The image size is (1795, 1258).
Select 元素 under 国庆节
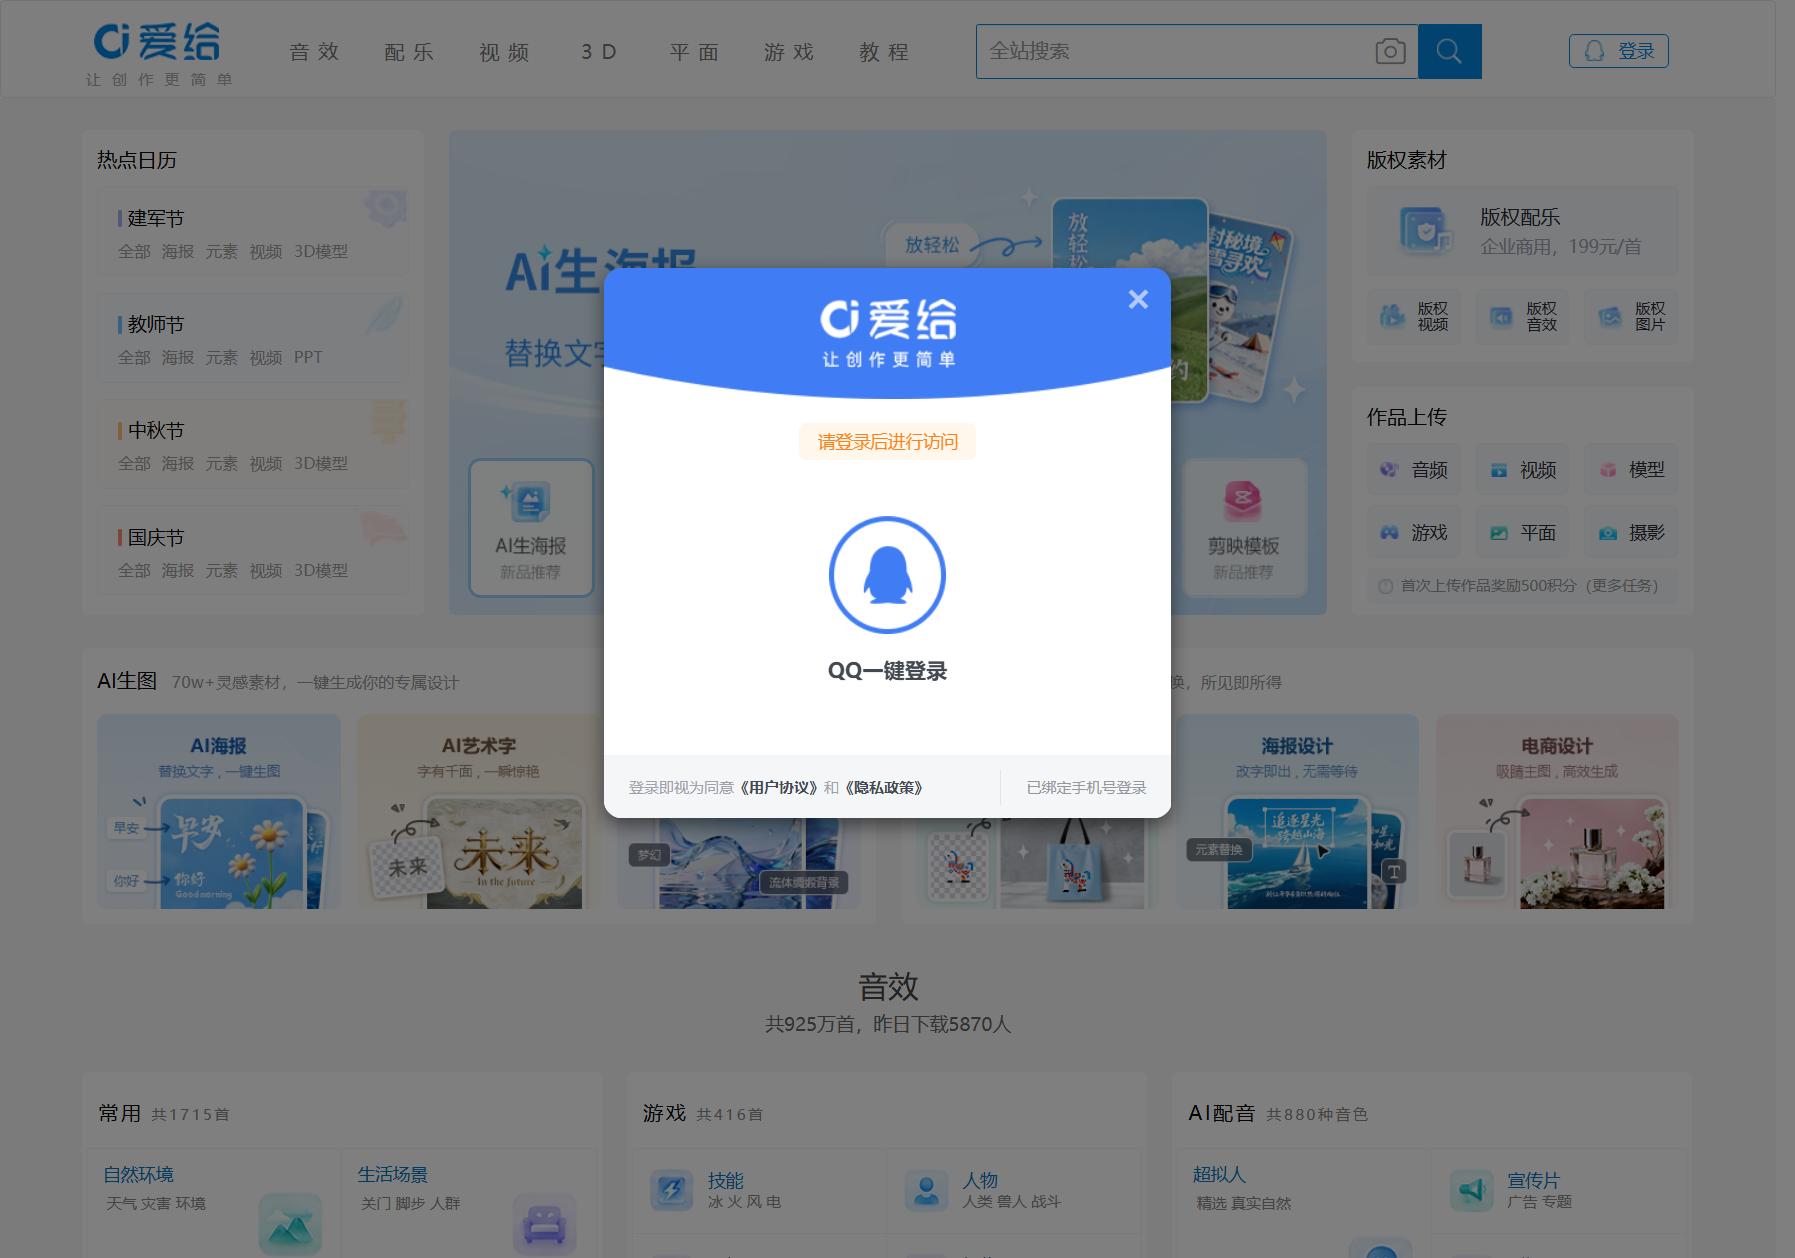(x=222, y=570)
